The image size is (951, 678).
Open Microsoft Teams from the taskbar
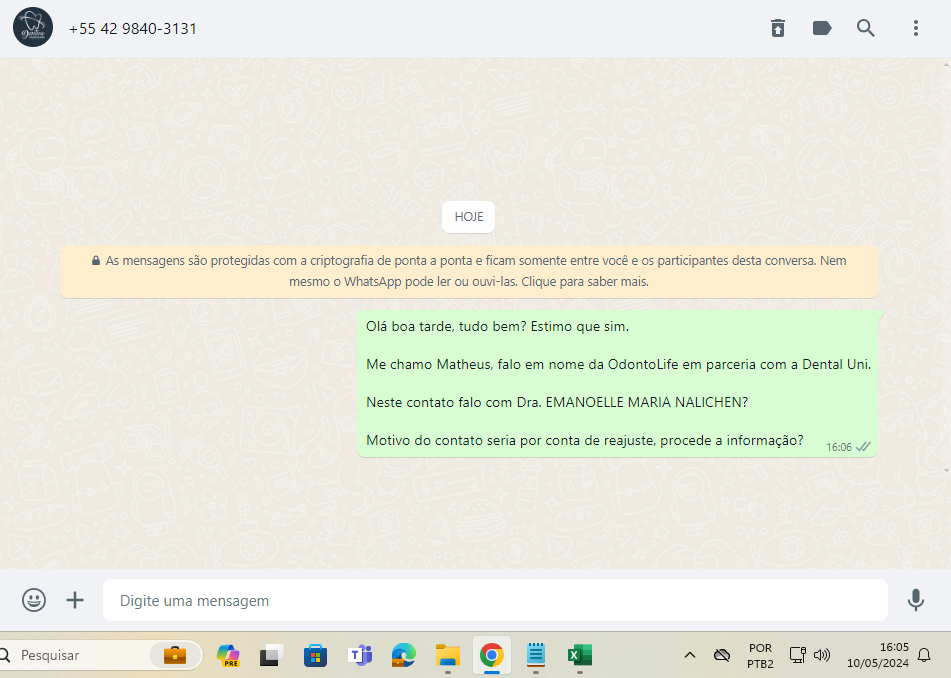359,656
